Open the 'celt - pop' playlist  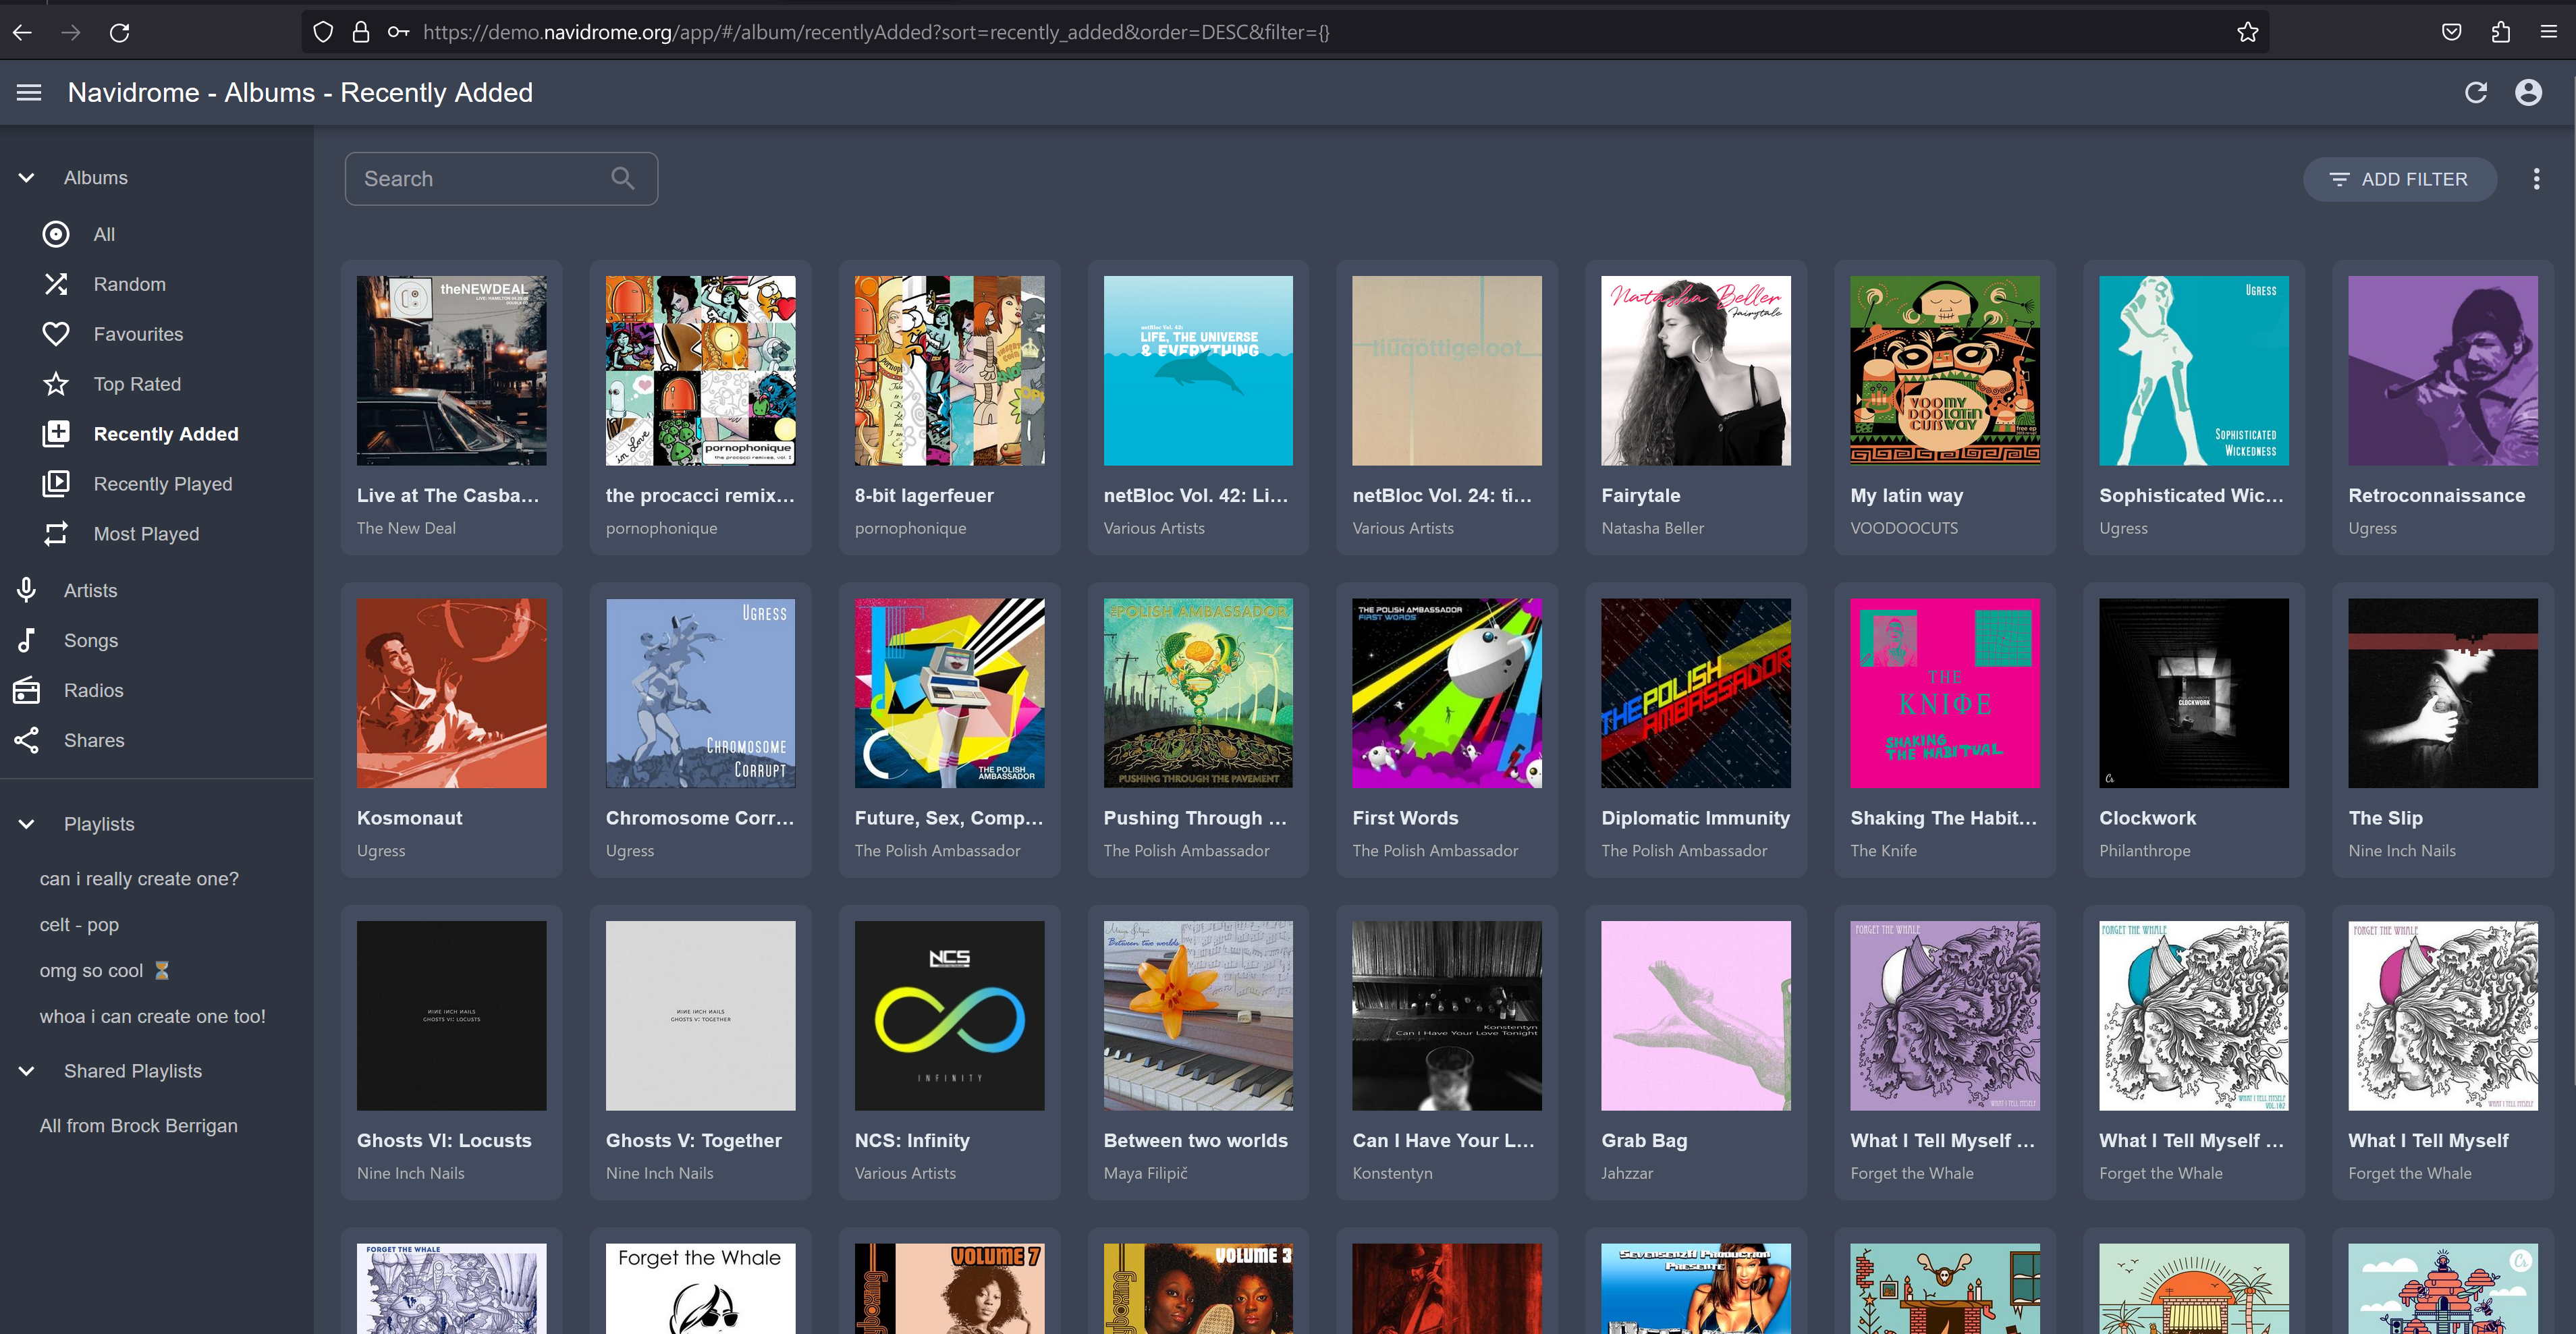pos(79,925)
